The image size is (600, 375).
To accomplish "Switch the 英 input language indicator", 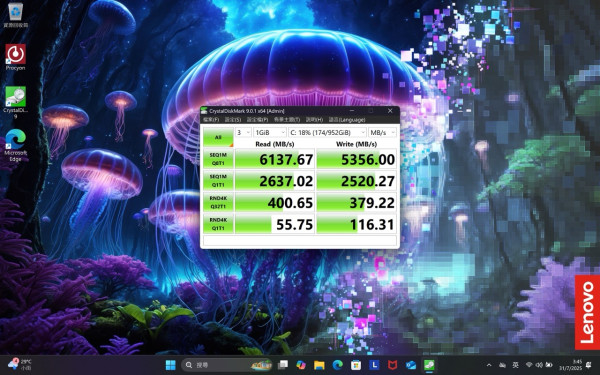I will pos(515,365).
